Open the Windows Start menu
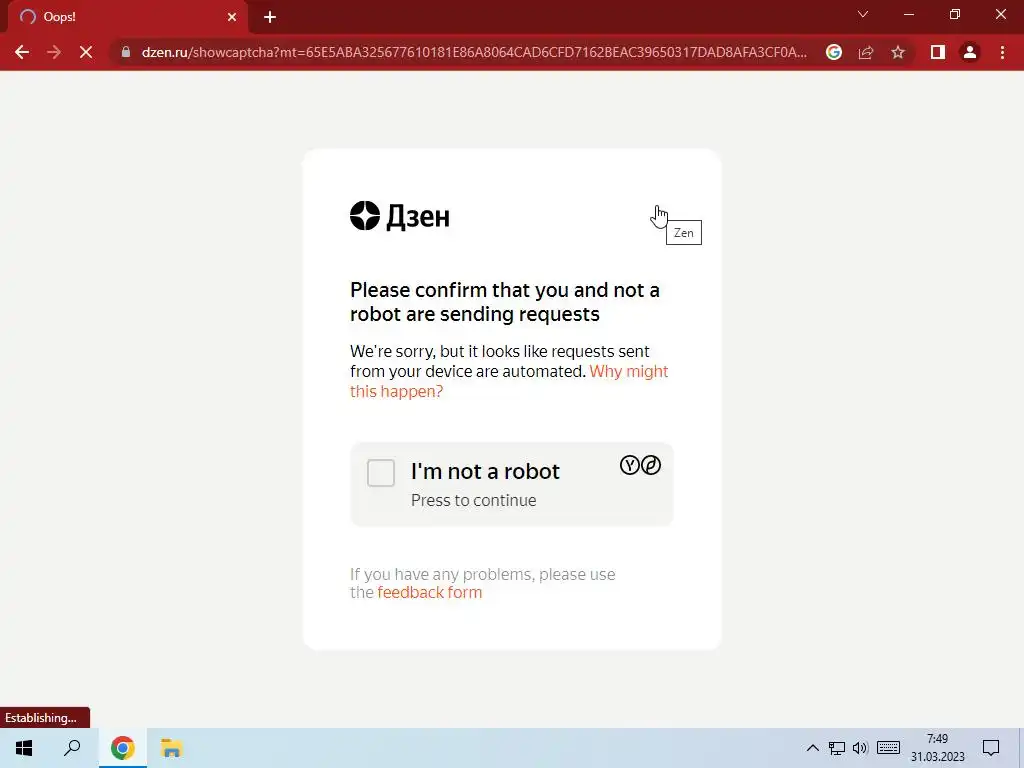The width and height of the screenshot is (1024, 768). [24, 748]
